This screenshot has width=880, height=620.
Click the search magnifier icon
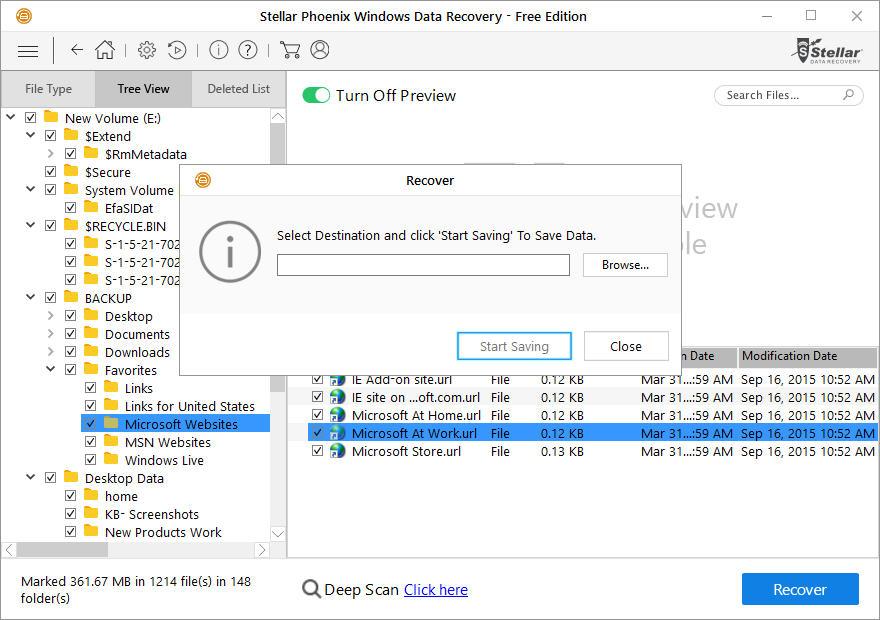click(849, 95)
